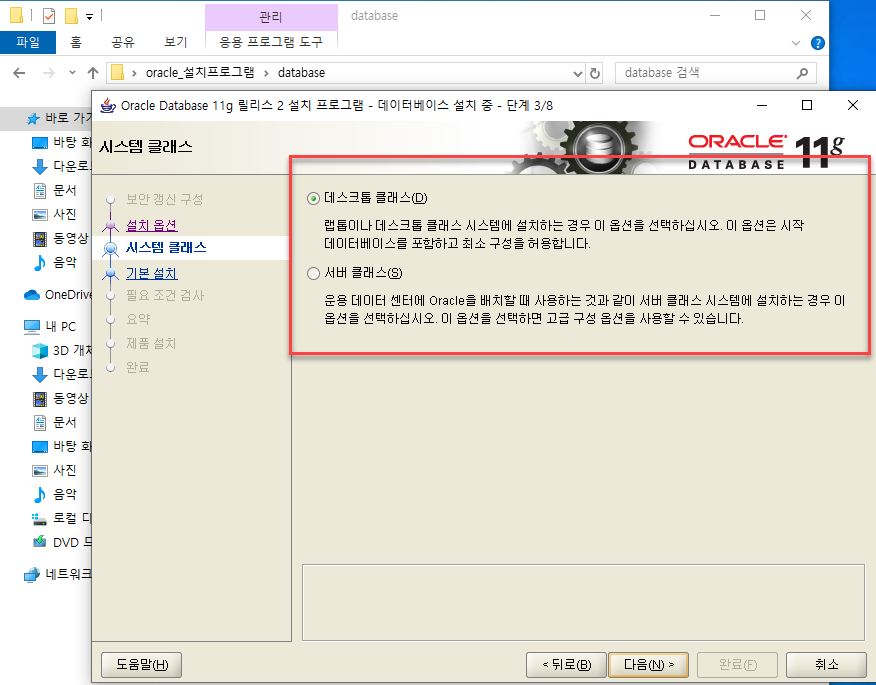Open 3D 개체 under 내 PC

(x=61, y=350)
